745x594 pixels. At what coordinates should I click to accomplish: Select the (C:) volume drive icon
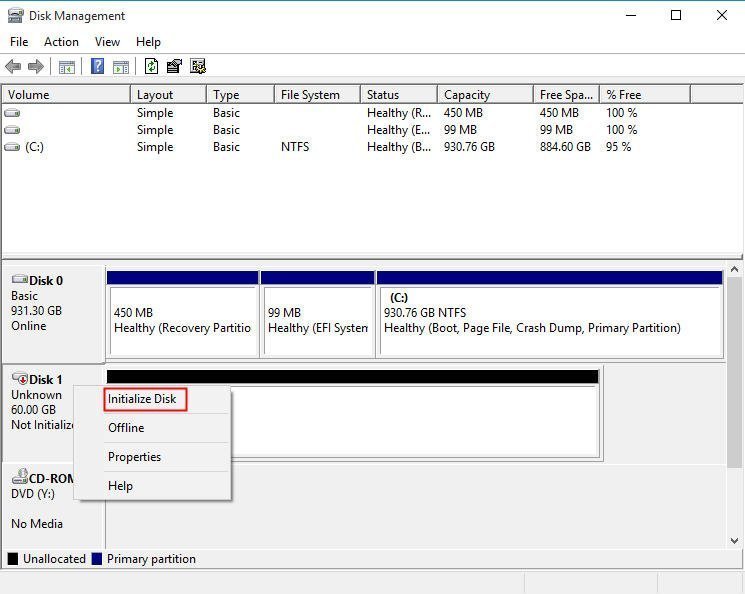[x=12, y=147]
